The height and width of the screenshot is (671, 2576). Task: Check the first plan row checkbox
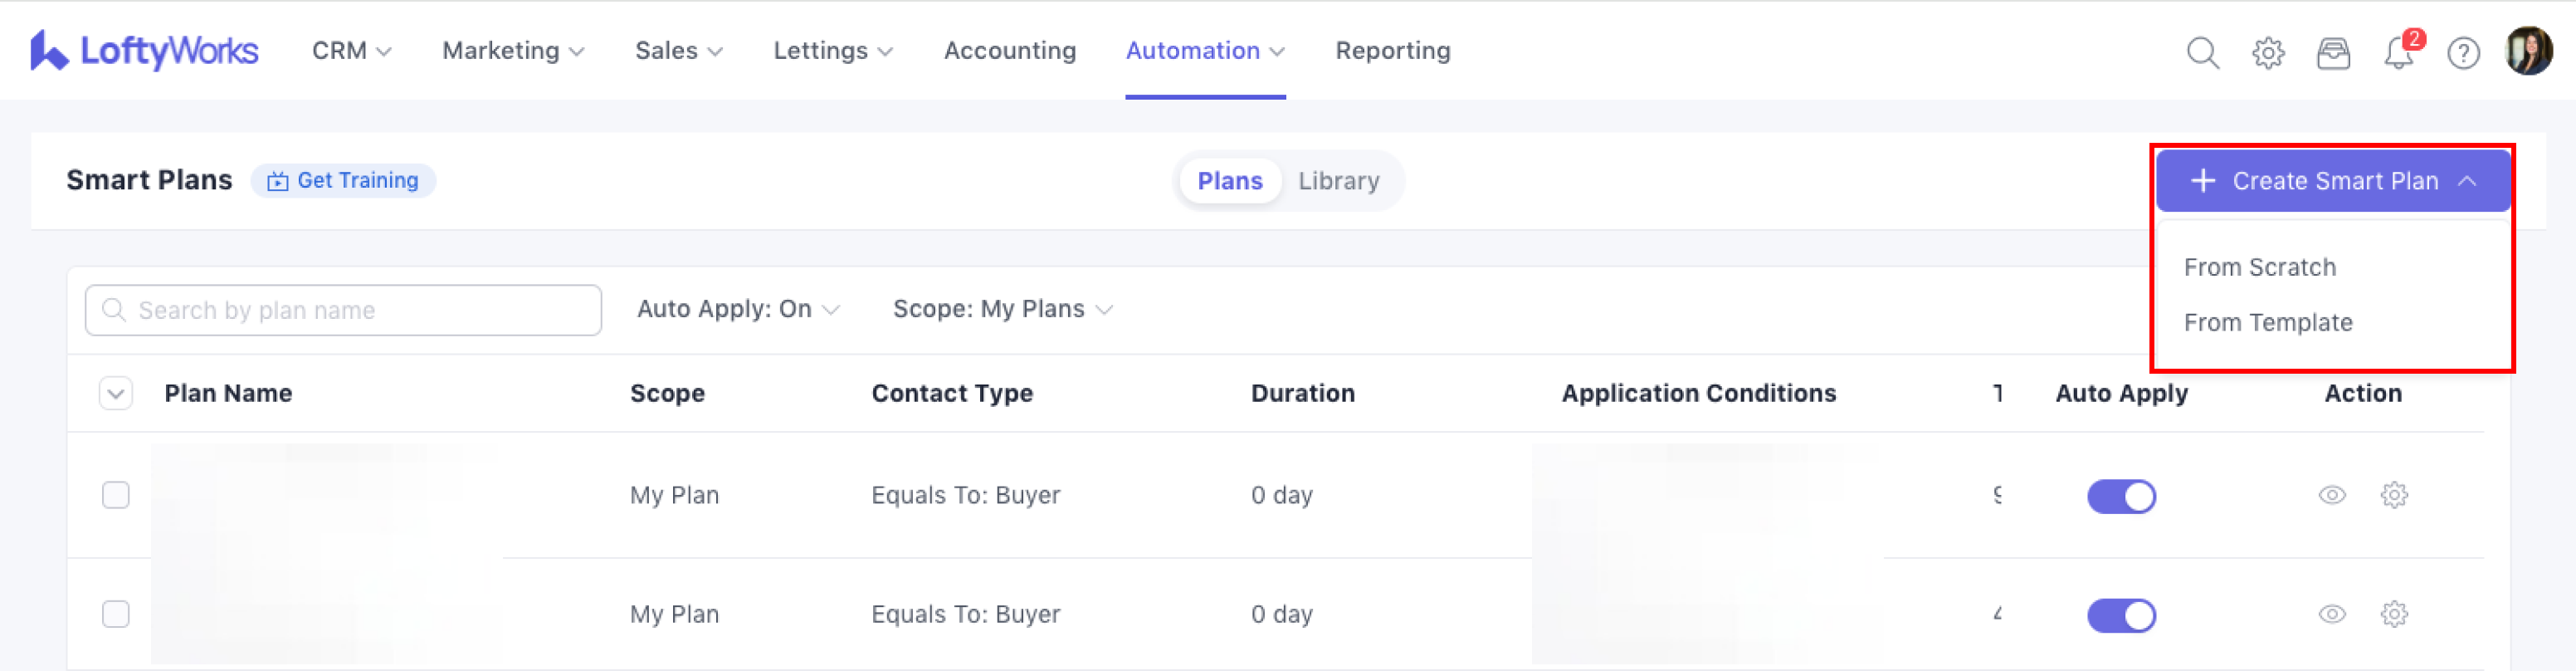point(116,495)
